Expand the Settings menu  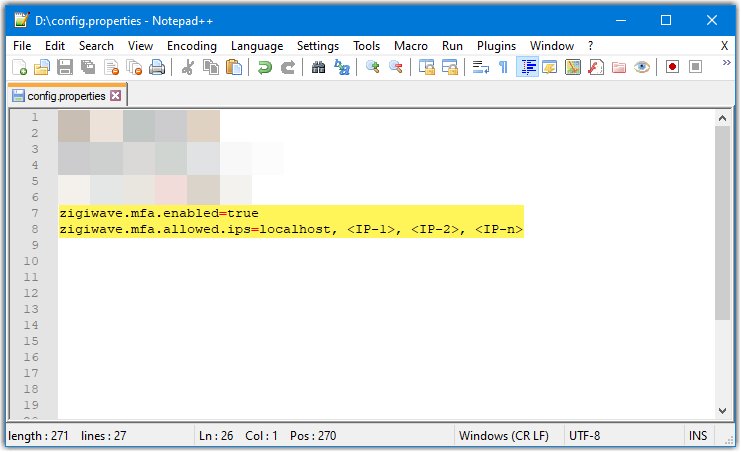318,46
